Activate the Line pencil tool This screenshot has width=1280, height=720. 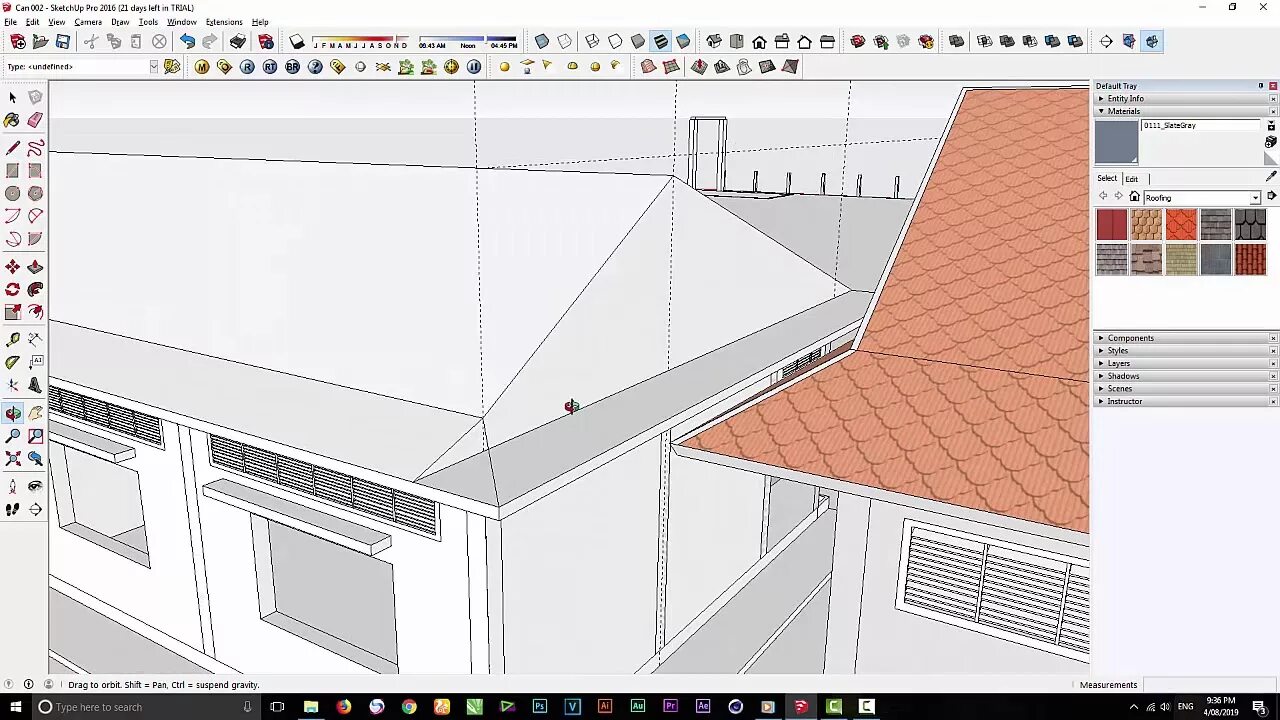tap(13, 148)
